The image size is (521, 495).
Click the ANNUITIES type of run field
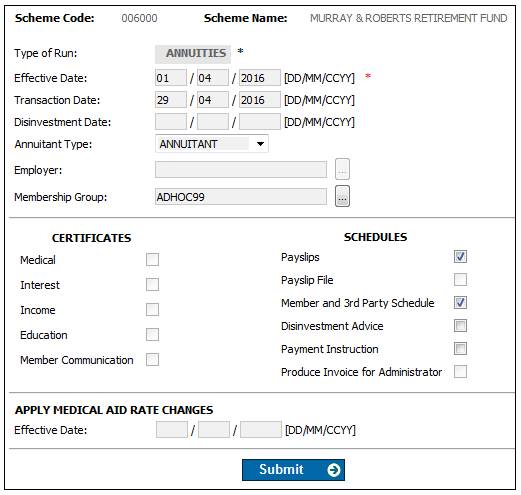click(x=193, y=54)
